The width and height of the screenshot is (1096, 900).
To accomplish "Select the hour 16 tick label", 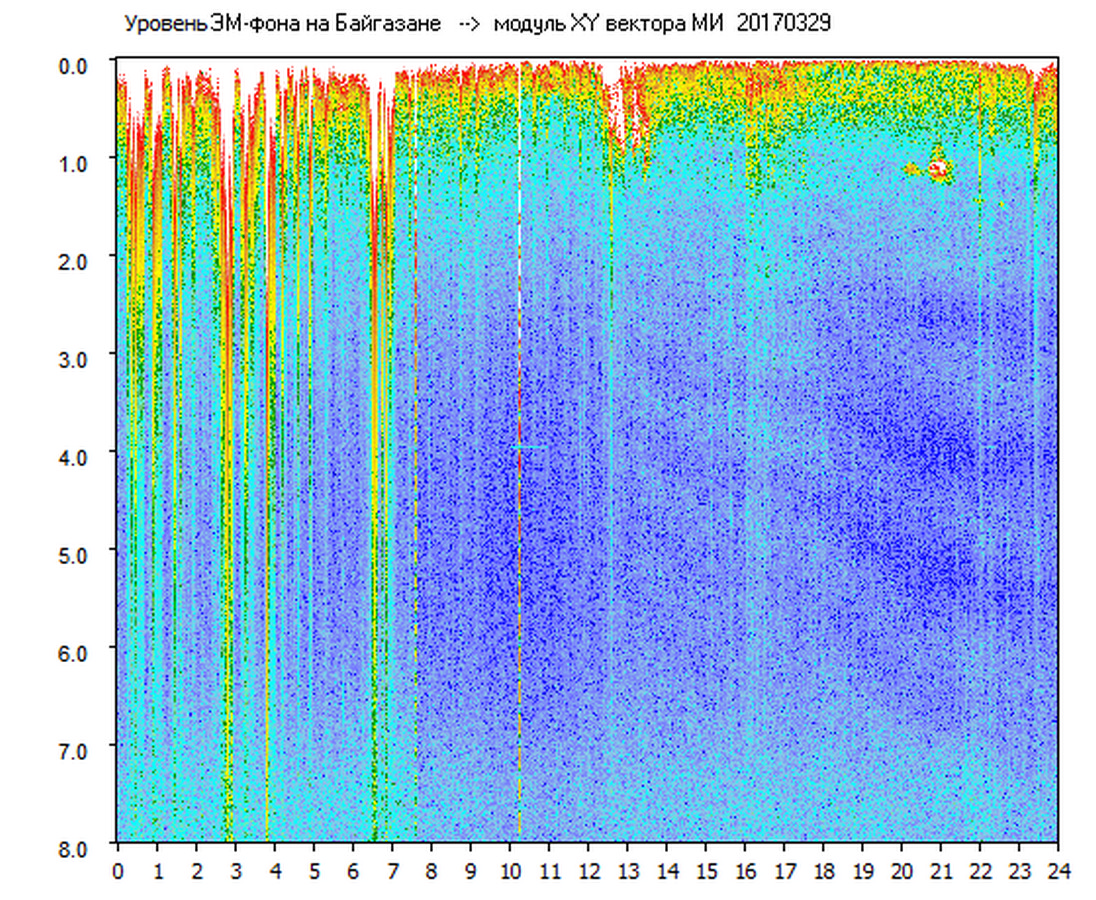I will pos(745,871).
